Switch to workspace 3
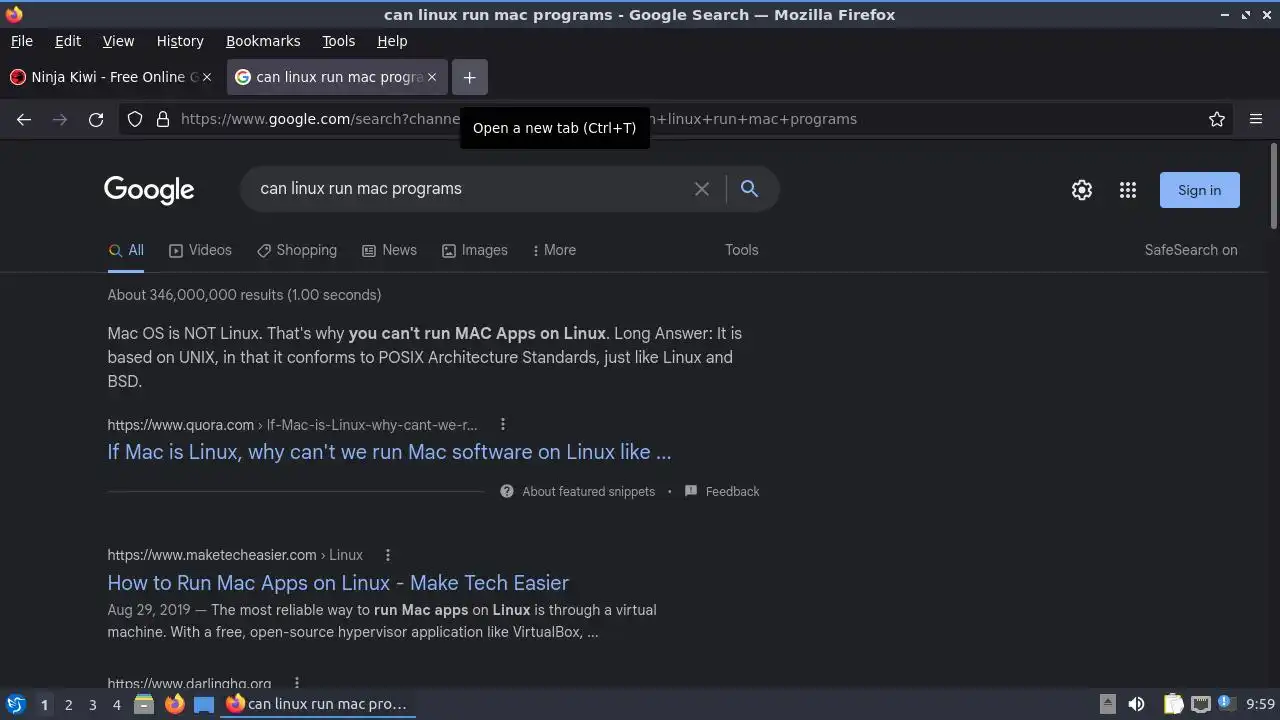Screen dimensions: 1280x720 pyautogui.click(x=92, y=705)
